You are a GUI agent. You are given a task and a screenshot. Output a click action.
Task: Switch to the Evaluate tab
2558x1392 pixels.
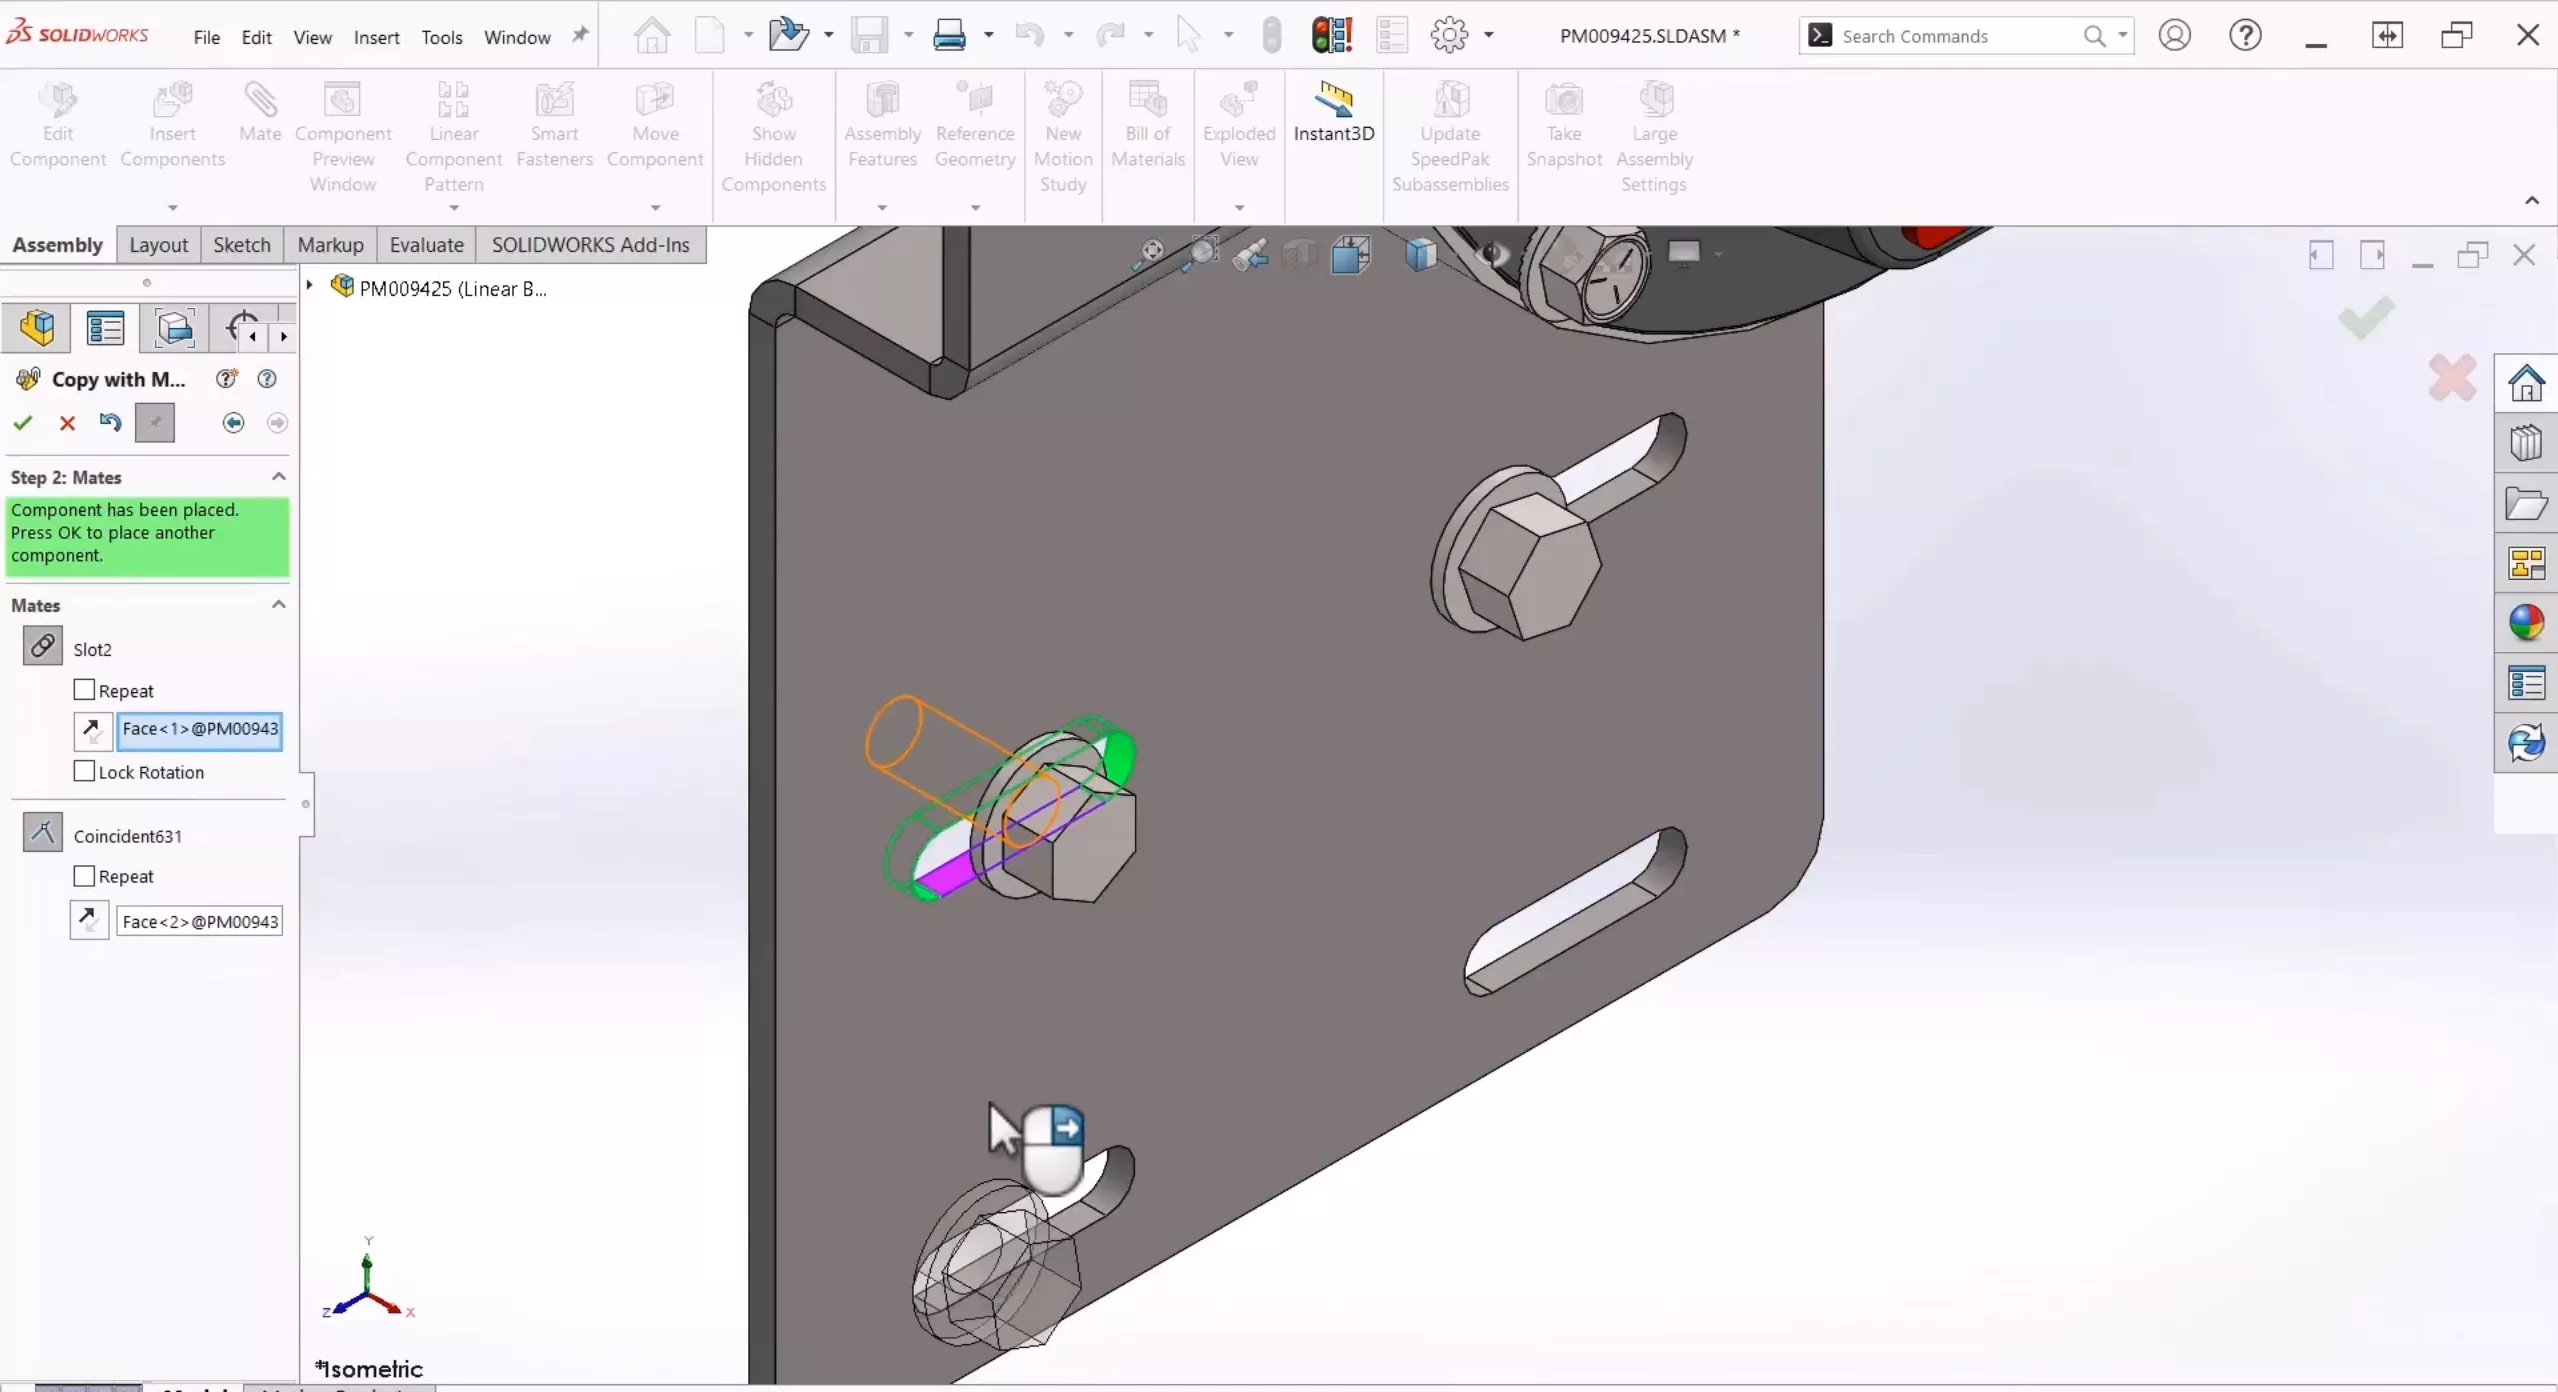click(425, 243)
